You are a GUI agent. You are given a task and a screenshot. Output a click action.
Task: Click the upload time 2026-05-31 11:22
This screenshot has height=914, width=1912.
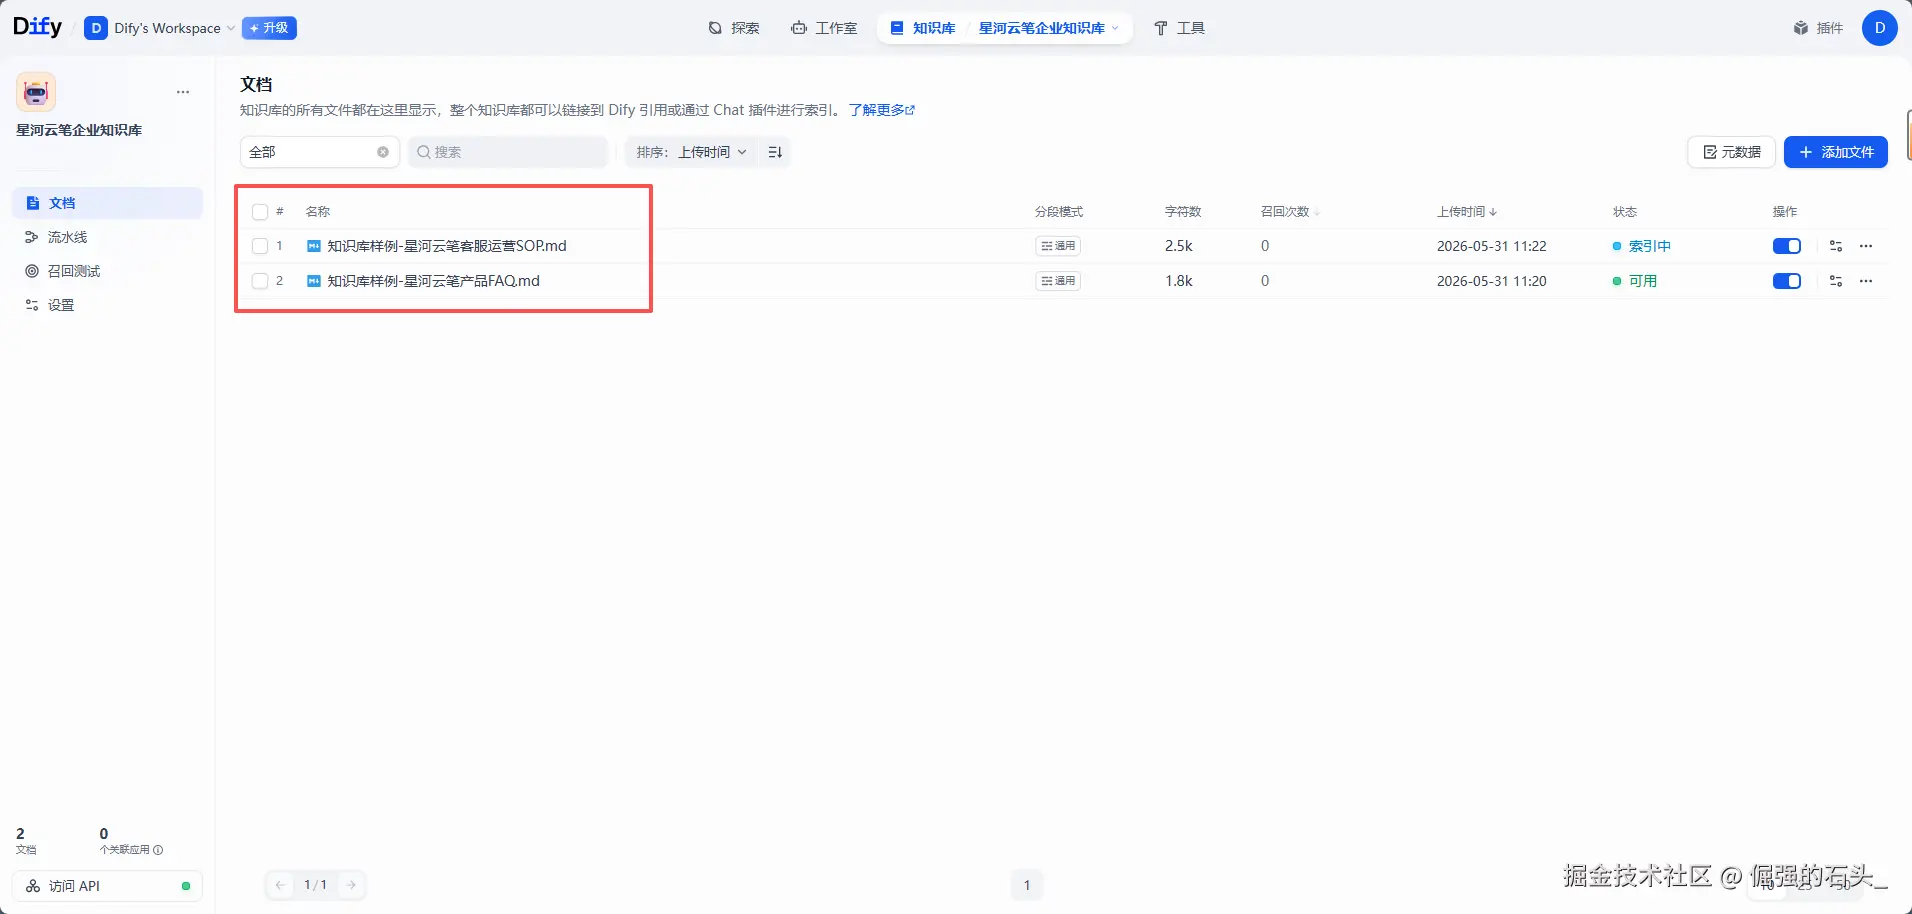point(1492,246)
